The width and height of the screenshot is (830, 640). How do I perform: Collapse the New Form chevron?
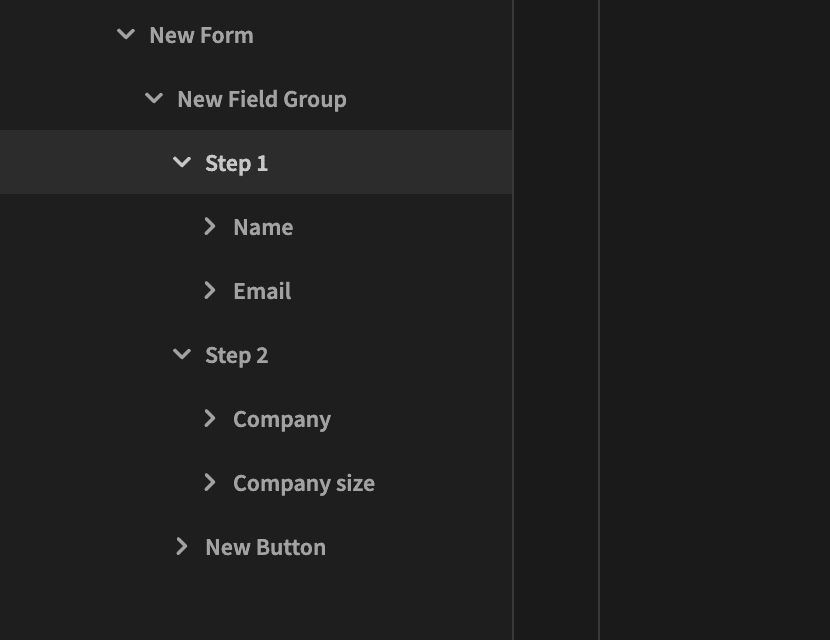(126, 35)
